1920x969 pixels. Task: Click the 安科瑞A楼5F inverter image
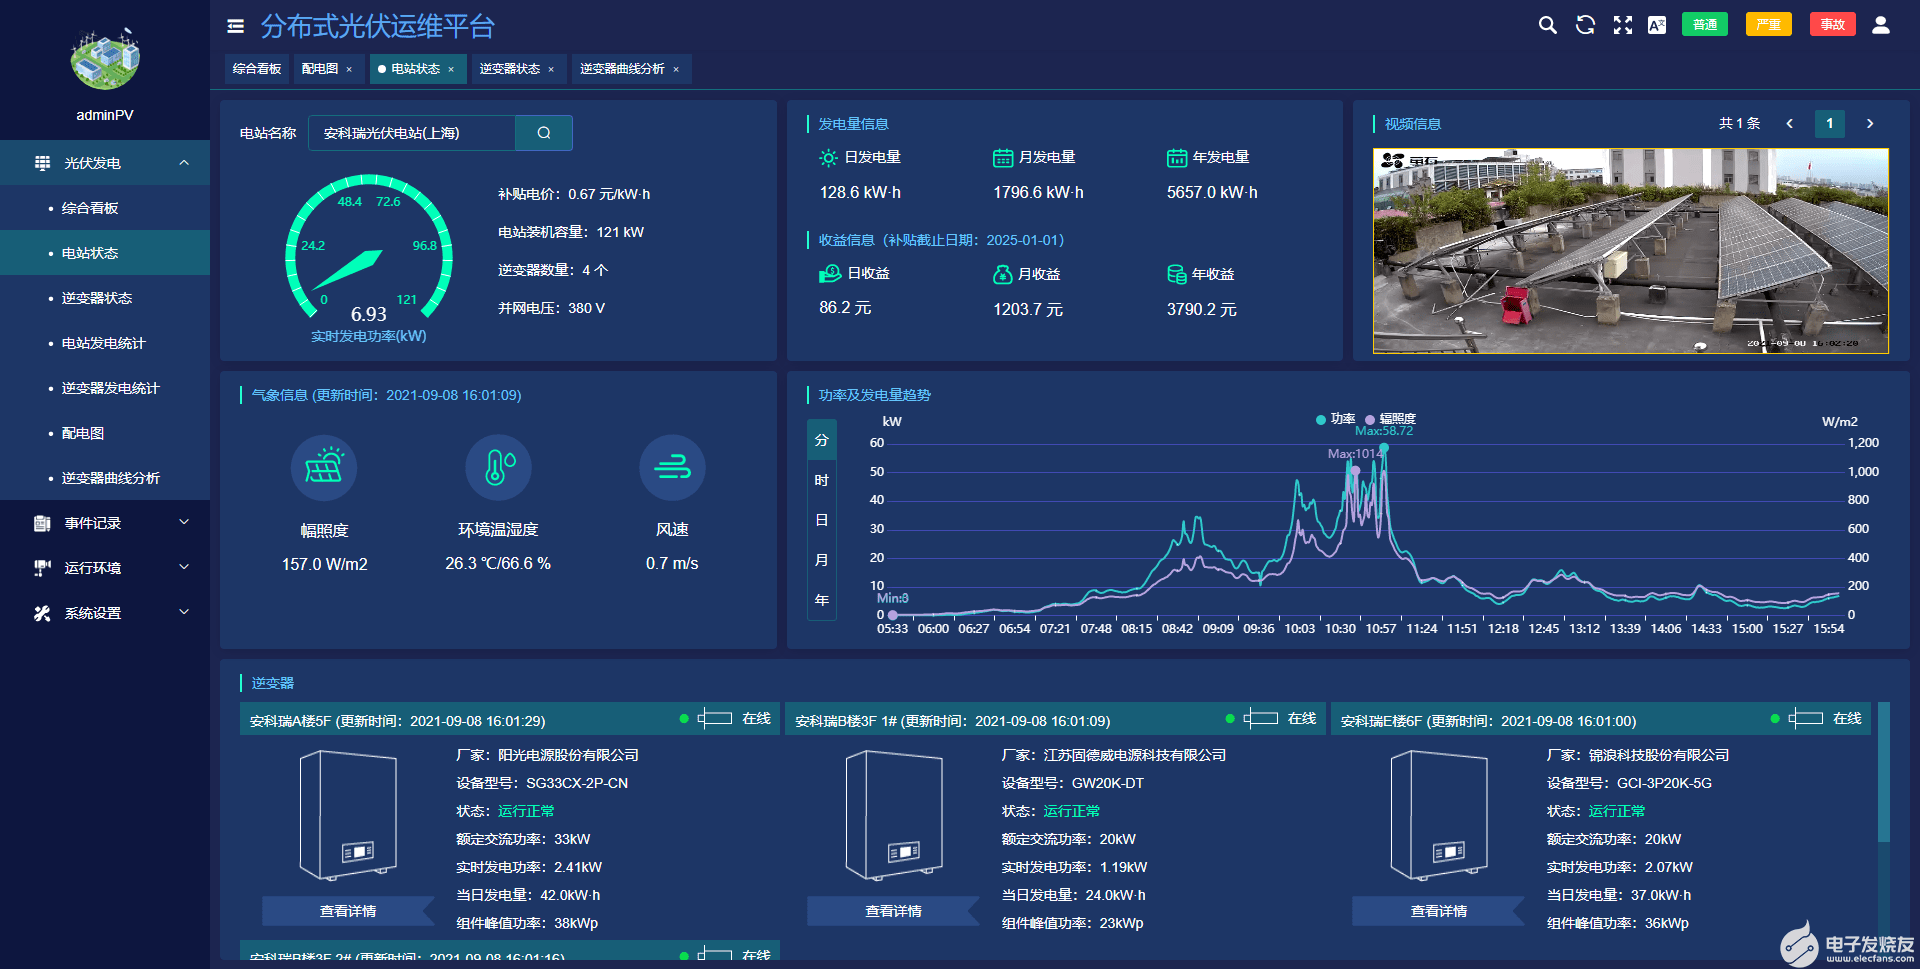(x=348, y=814)
